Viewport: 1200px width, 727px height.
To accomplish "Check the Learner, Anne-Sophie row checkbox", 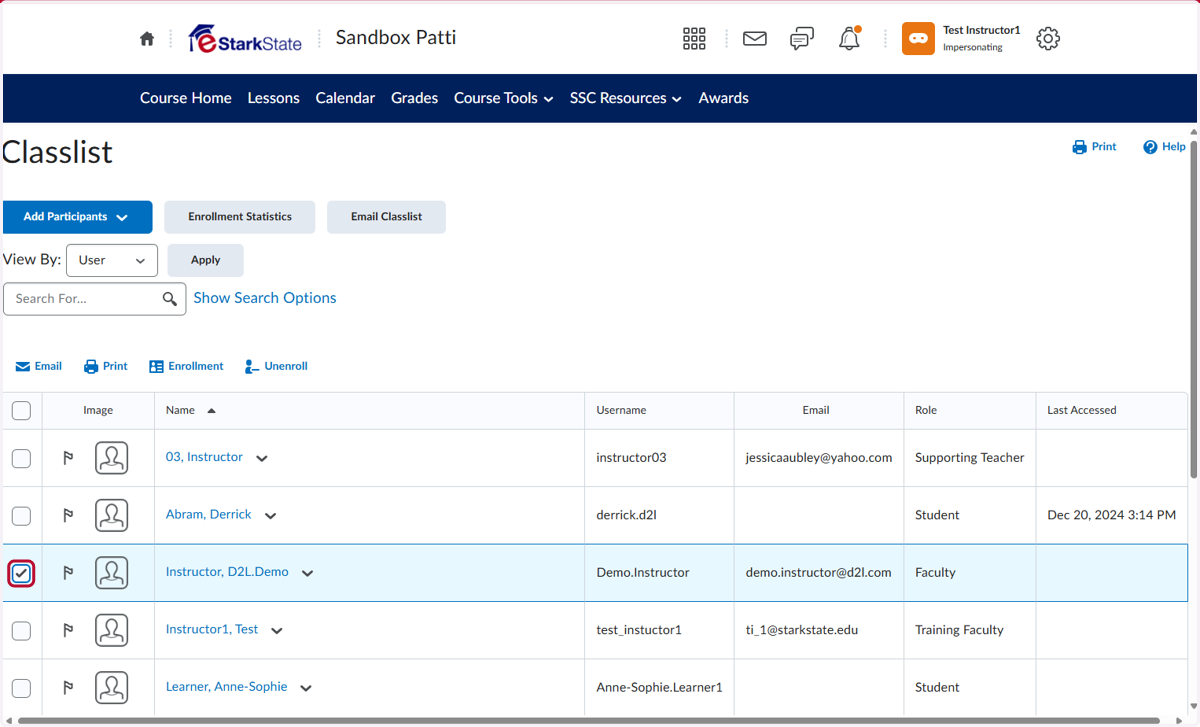I will [21, 688].
